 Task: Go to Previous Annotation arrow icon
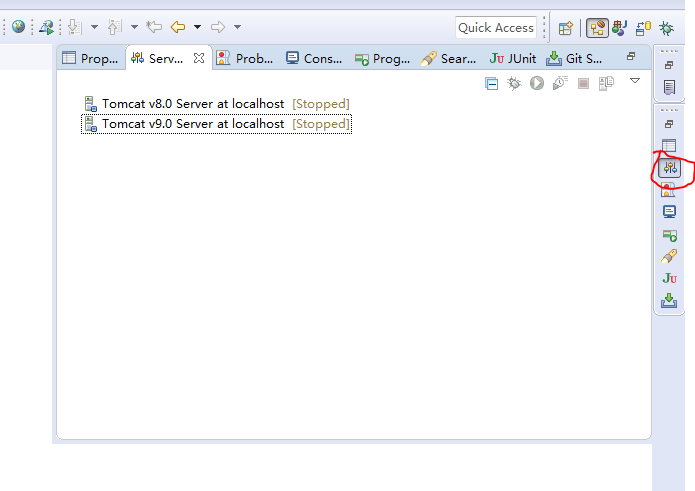(x=114, y=27)
